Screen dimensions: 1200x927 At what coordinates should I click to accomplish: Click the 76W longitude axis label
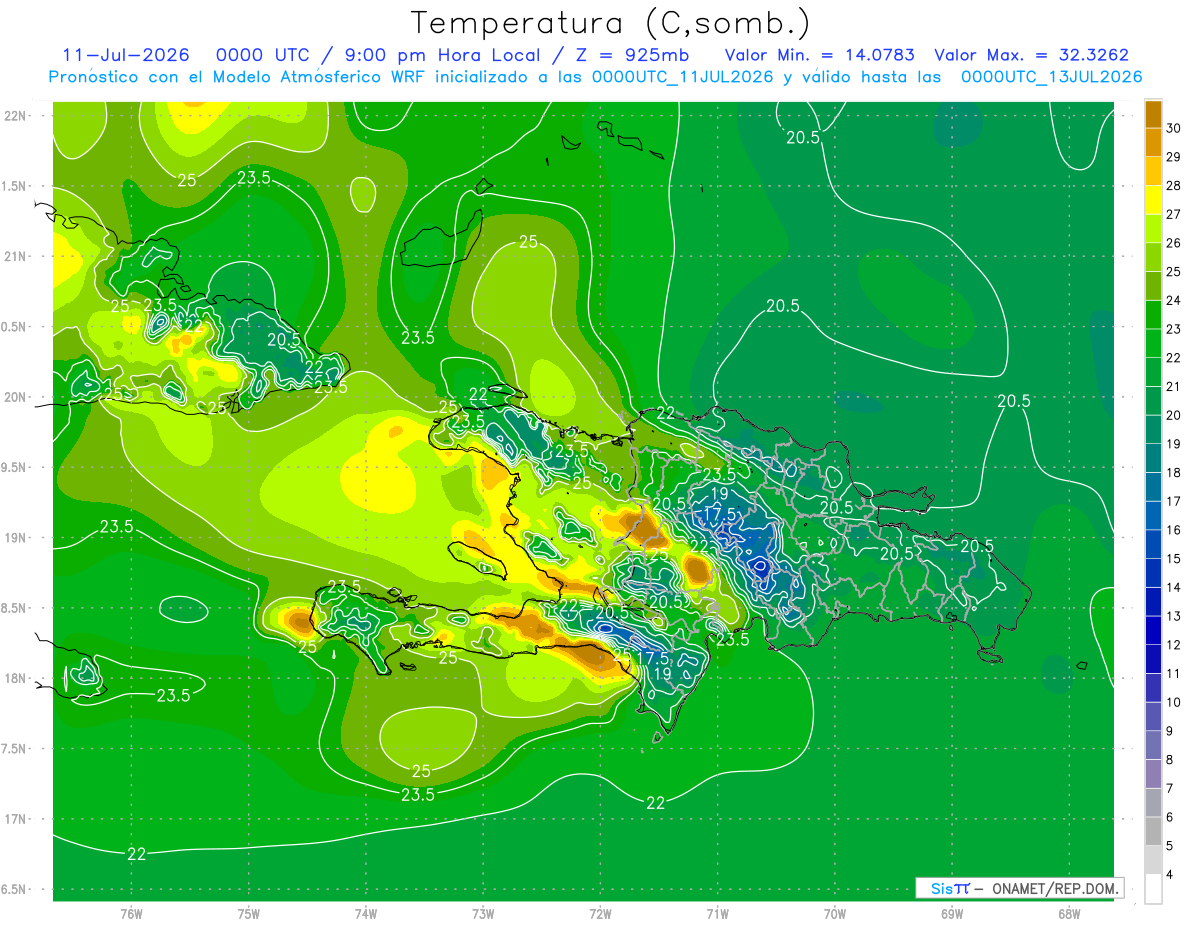131,914
